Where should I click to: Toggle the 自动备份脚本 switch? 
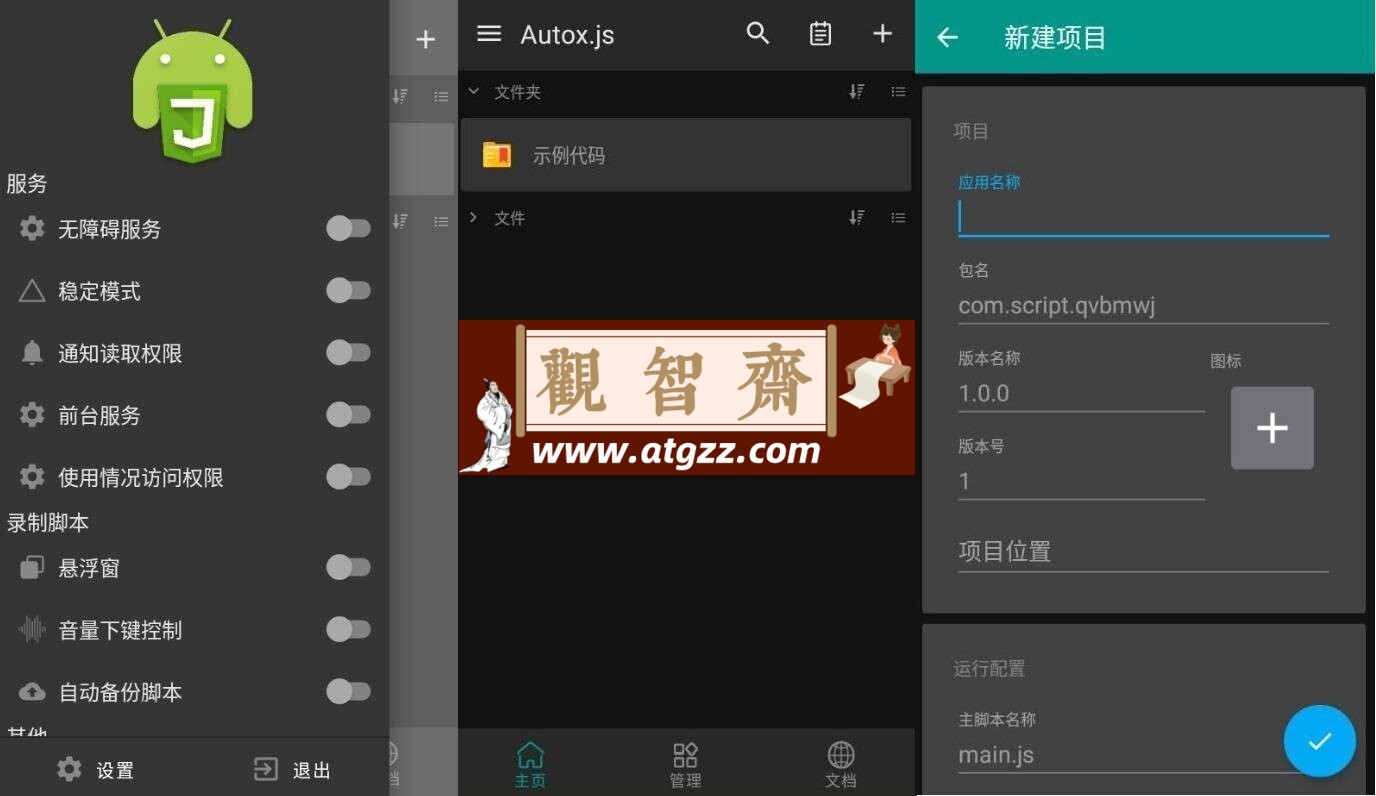[348, 692]
